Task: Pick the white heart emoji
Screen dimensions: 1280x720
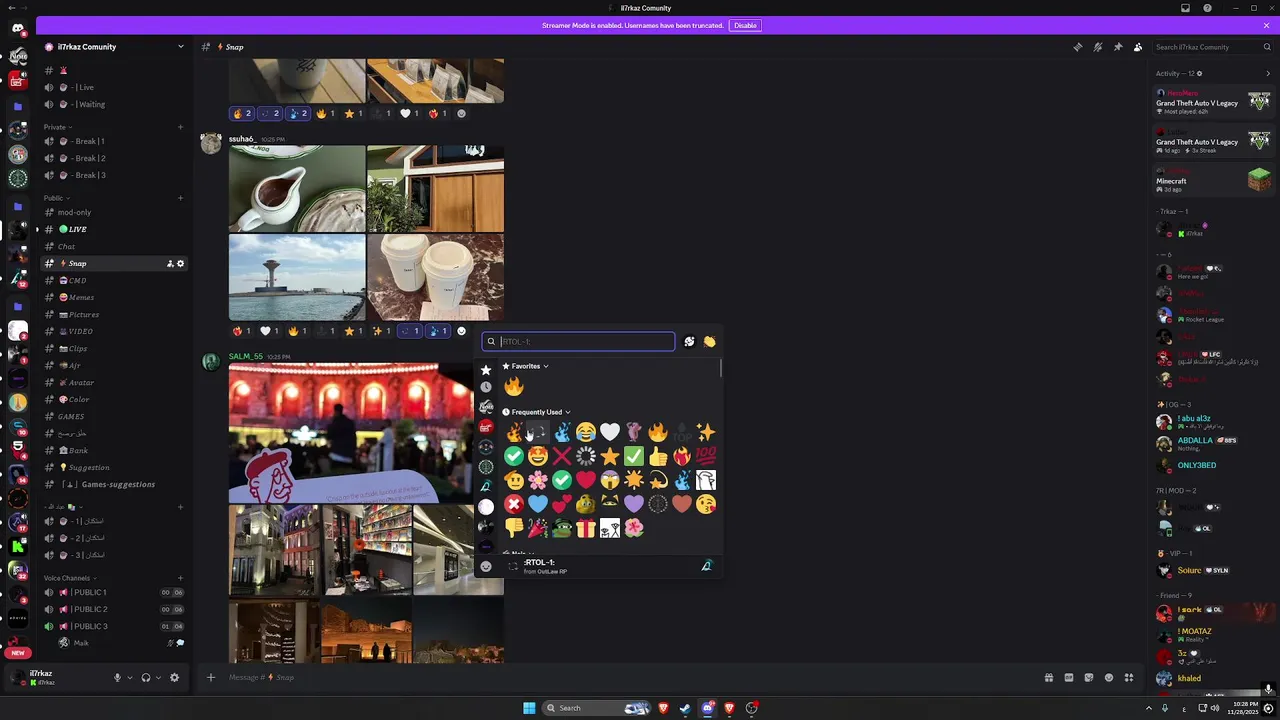Action: tap(610, 432)
